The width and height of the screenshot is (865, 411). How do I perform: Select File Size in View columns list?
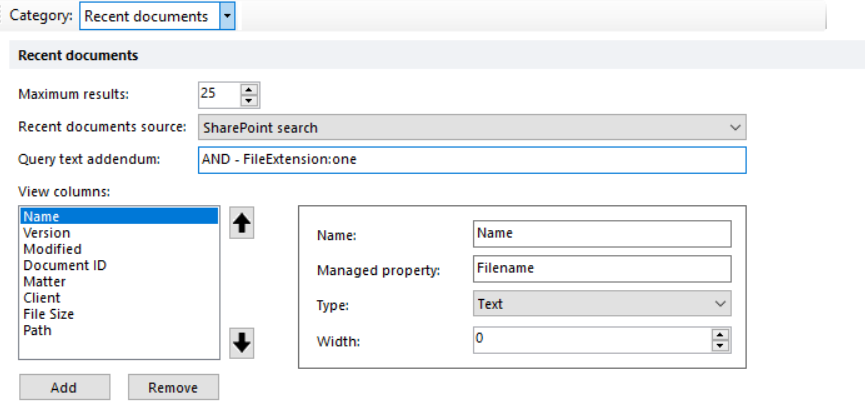tap(119, 314)
